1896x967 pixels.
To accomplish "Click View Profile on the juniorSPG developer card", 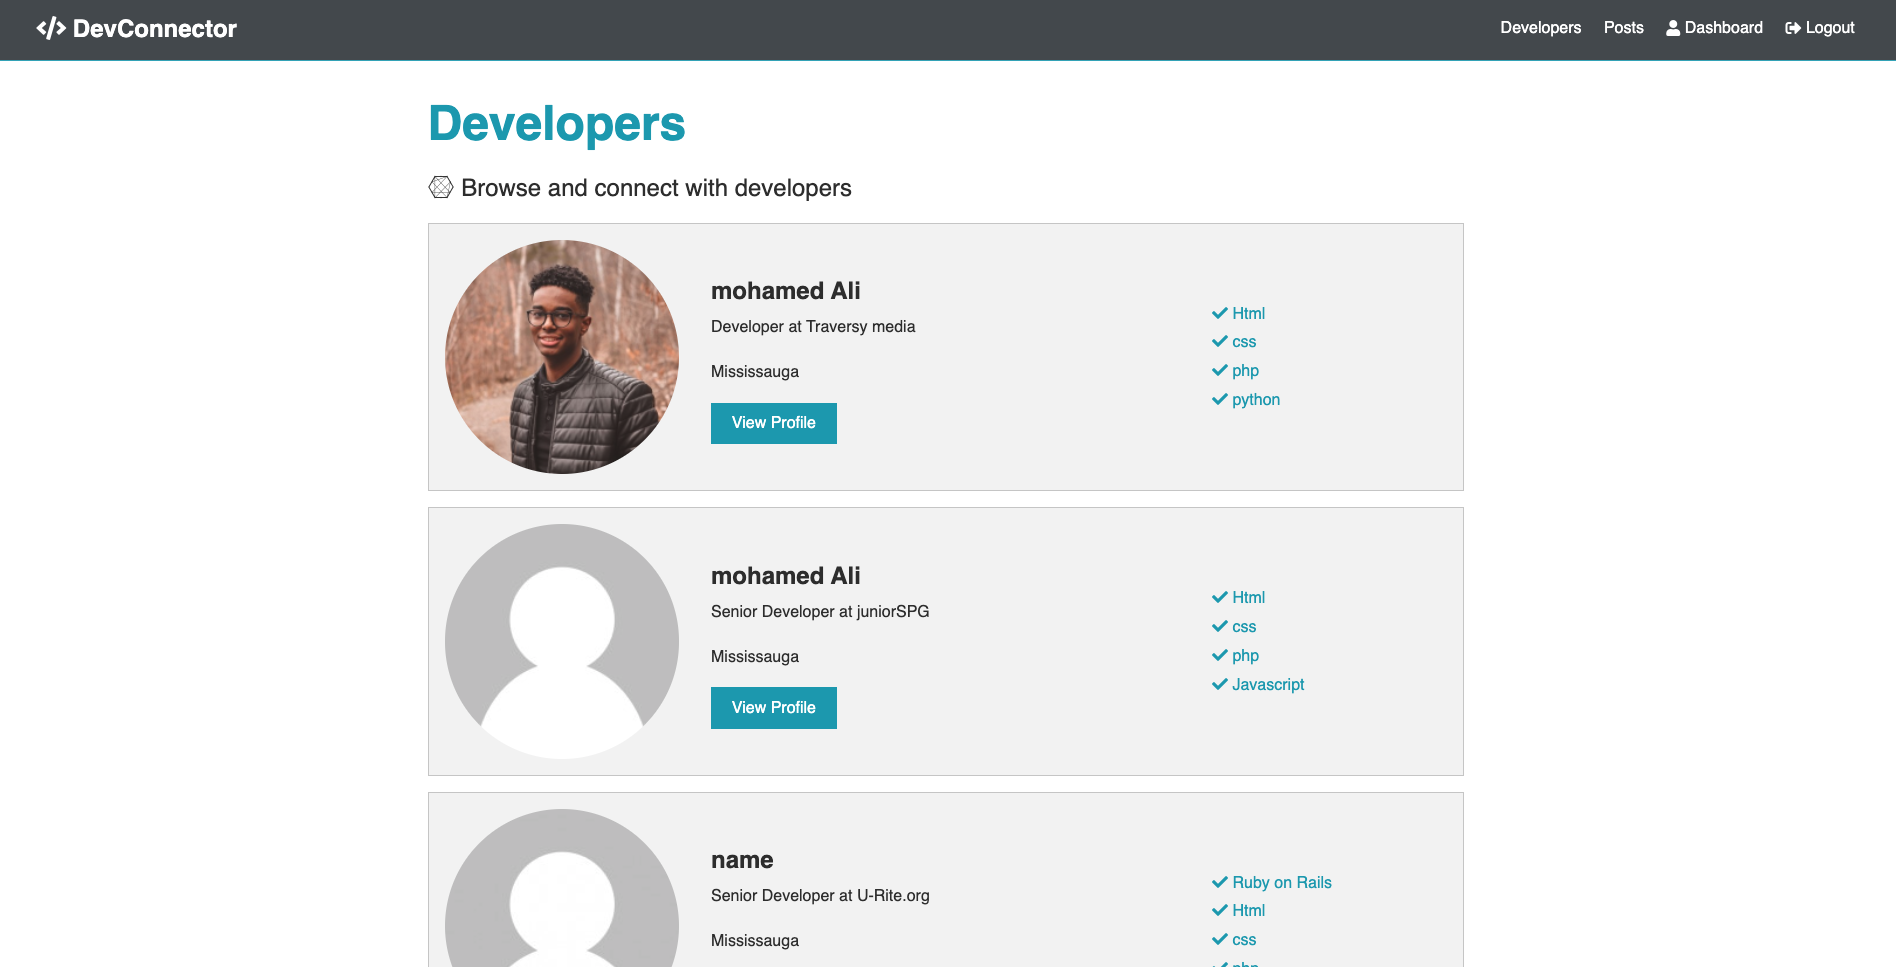I will pos(773,707).
